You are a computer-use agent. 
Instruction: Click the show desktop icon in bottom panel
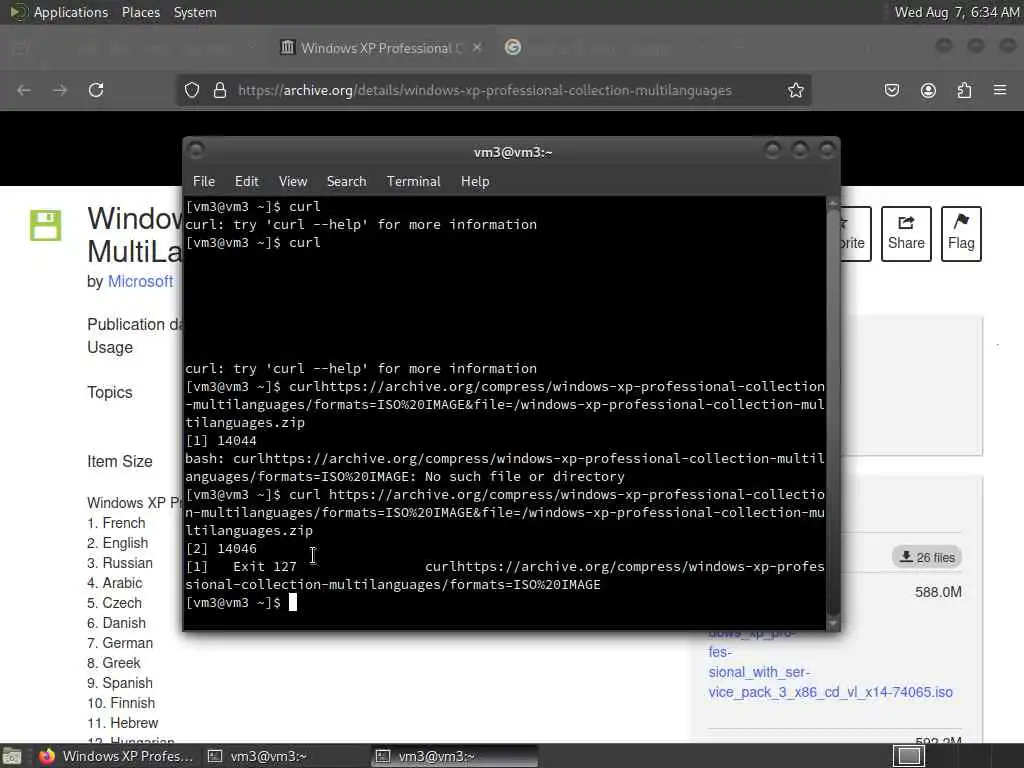point(12,756)
